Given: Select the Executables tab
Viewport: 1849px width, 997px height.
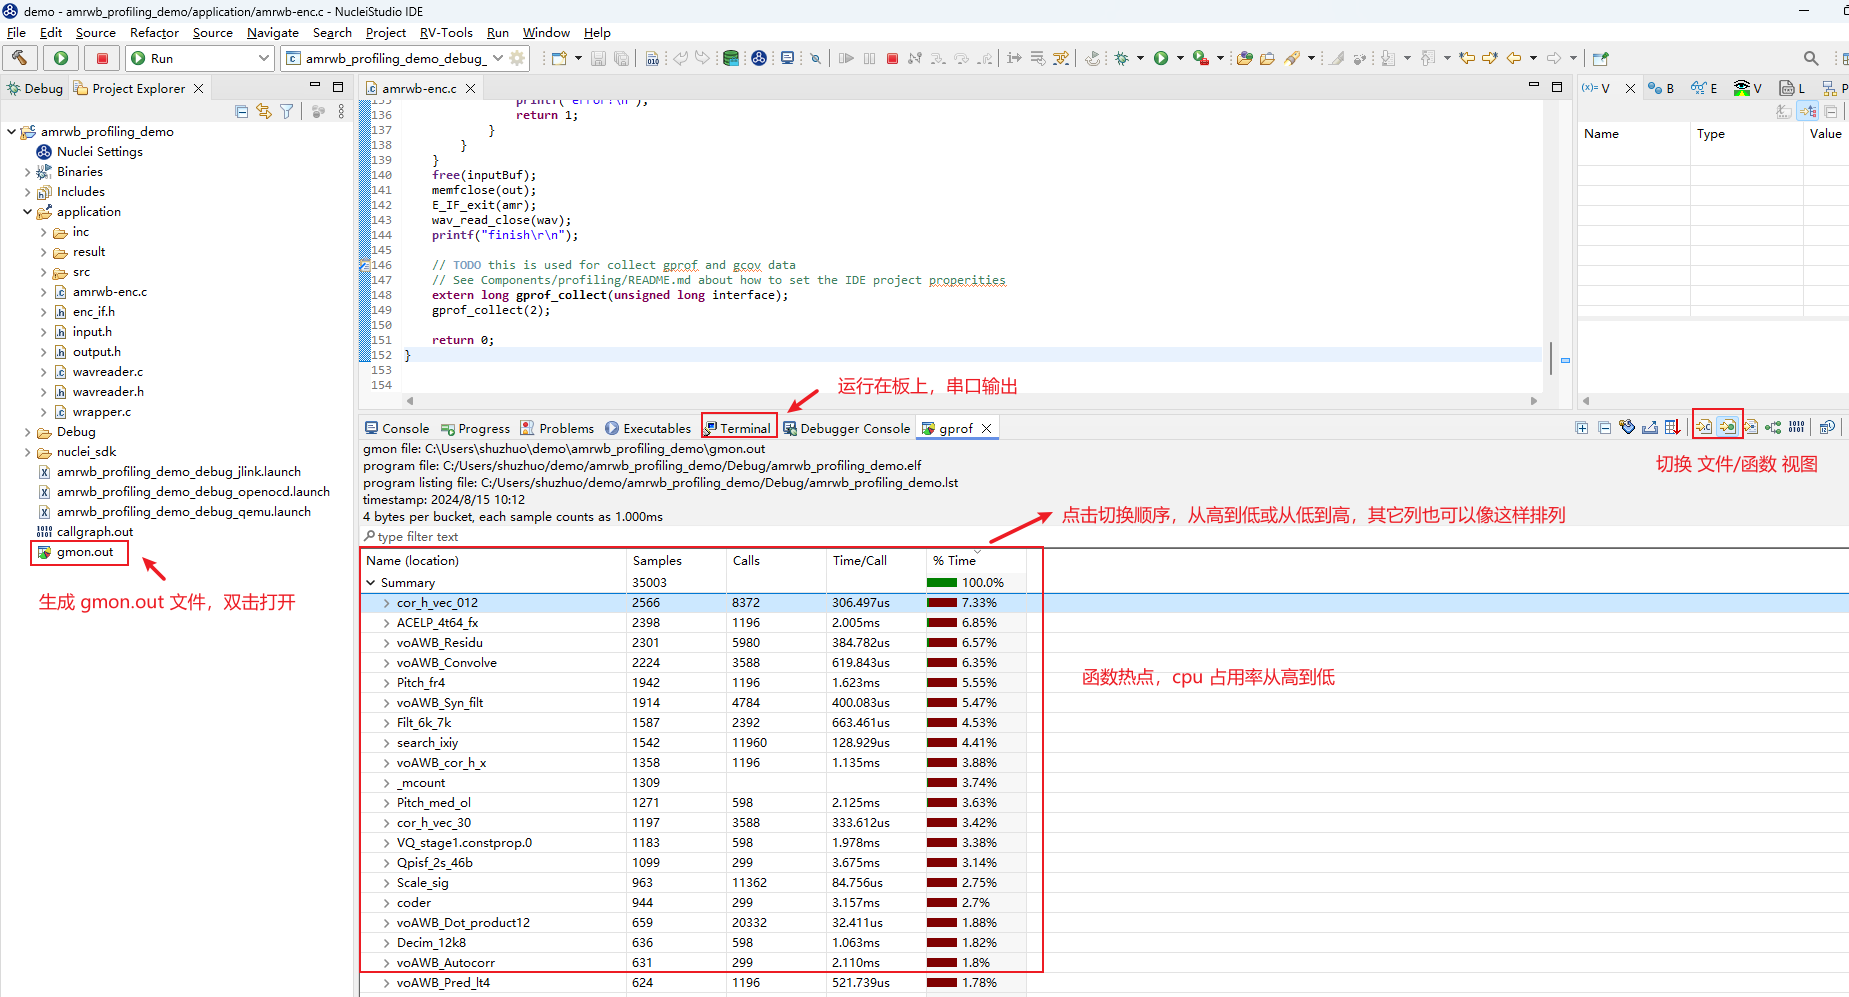Looking at the screenshot, I should tap(648, 428).
